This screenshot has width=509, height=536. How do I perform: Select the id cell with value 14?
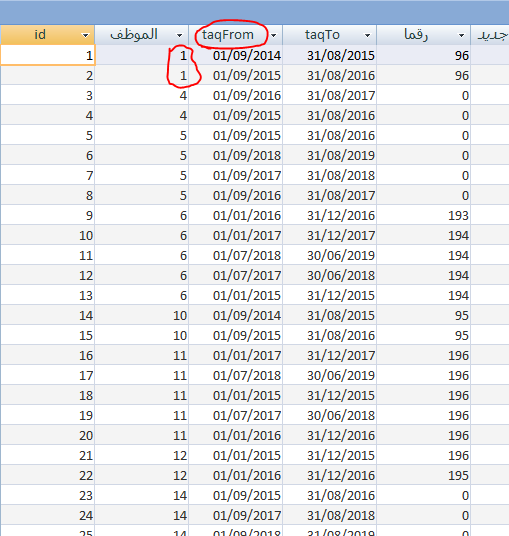pyautogui.click(x=48, y=315)
